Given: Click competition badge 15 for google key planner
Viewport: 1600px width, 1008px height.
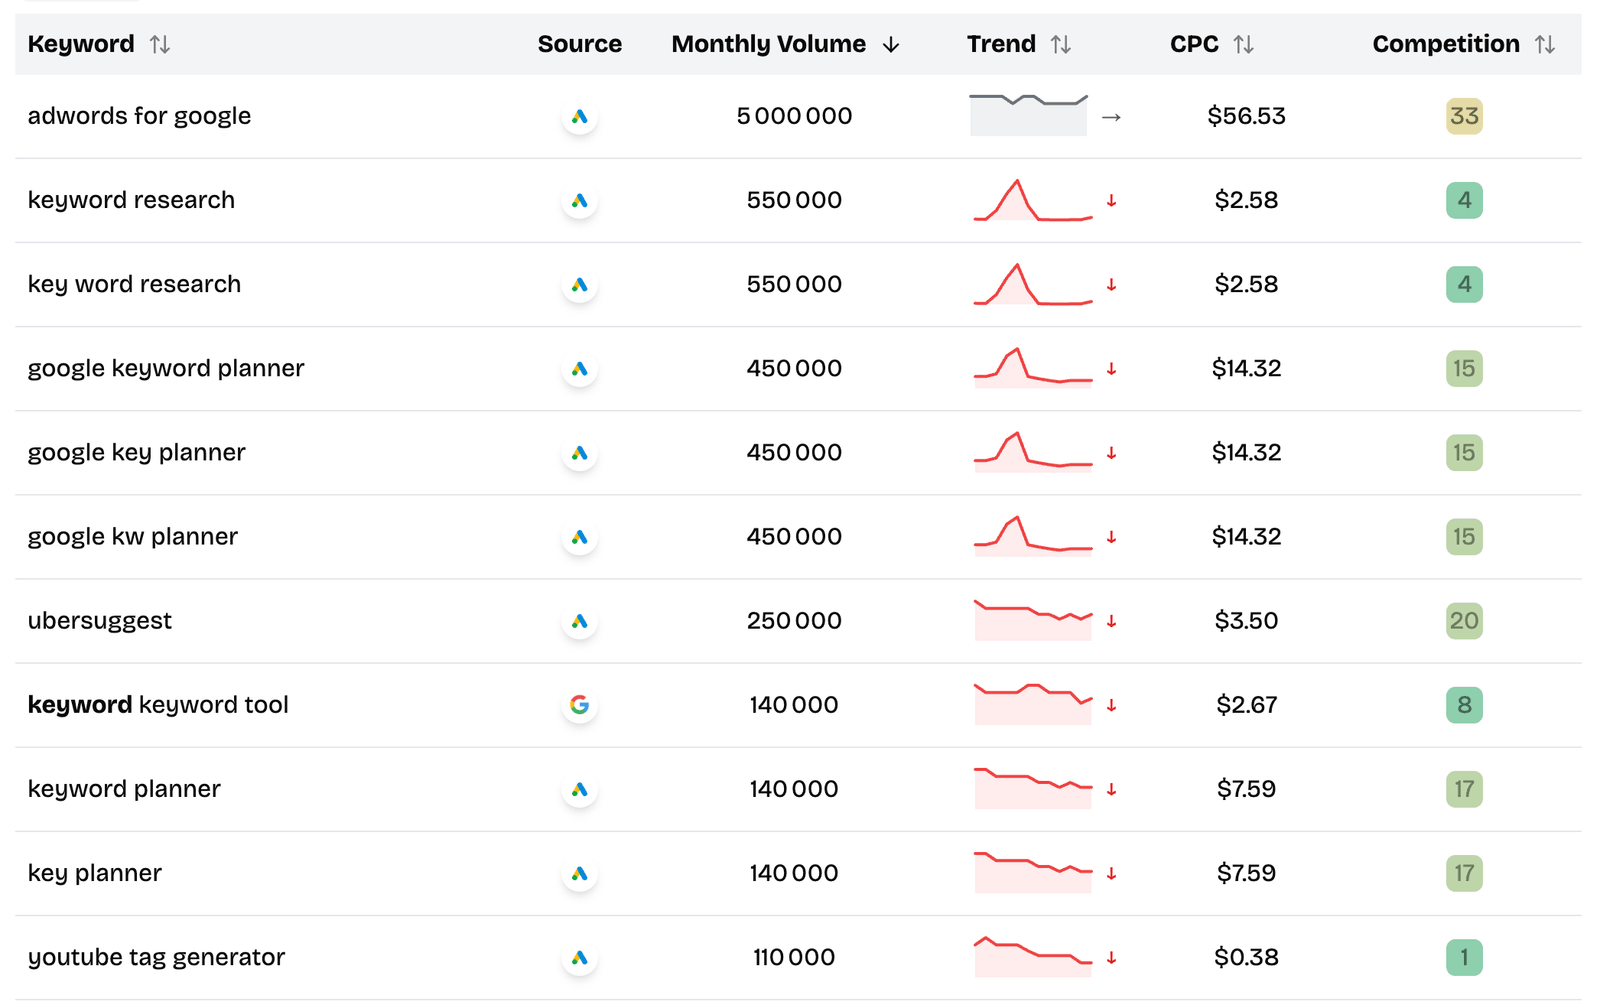Looking at the screenshot, I should click(1464, 452).
